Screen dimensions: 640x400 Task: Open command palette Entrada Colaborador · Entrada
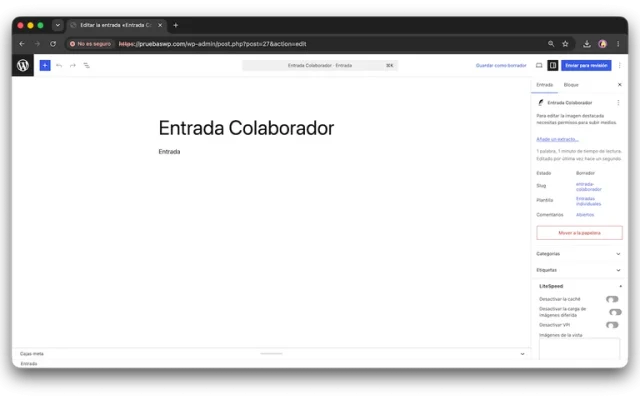coord(320,65)
